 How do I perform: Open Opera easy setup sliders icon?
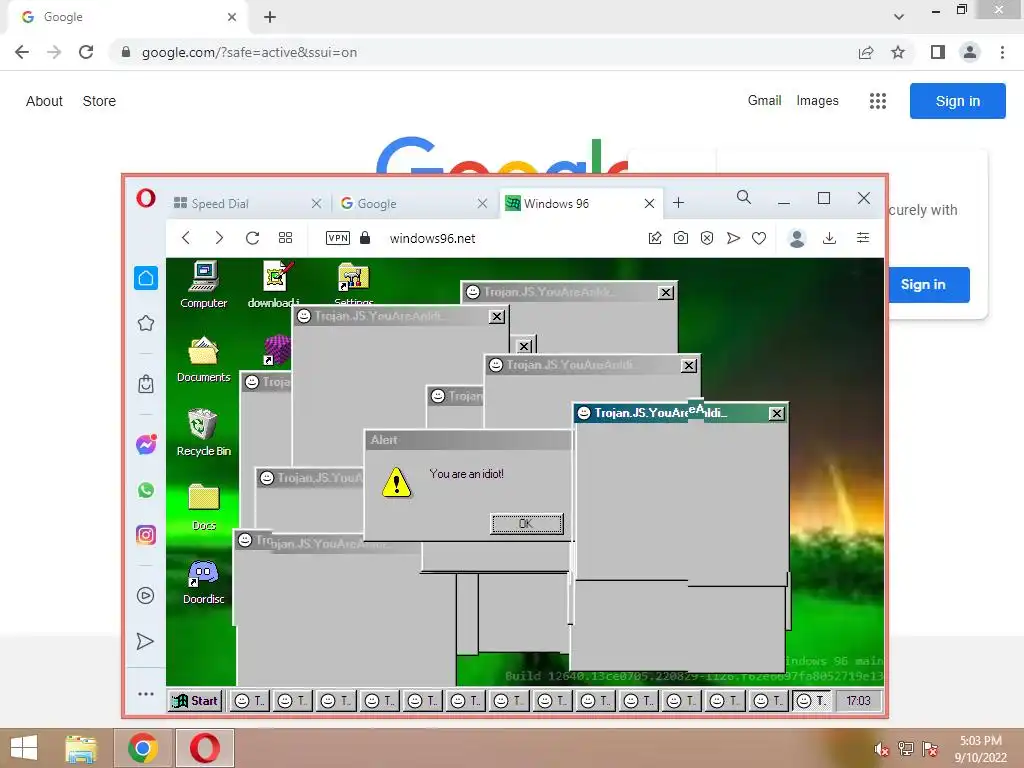pos(863,238)
